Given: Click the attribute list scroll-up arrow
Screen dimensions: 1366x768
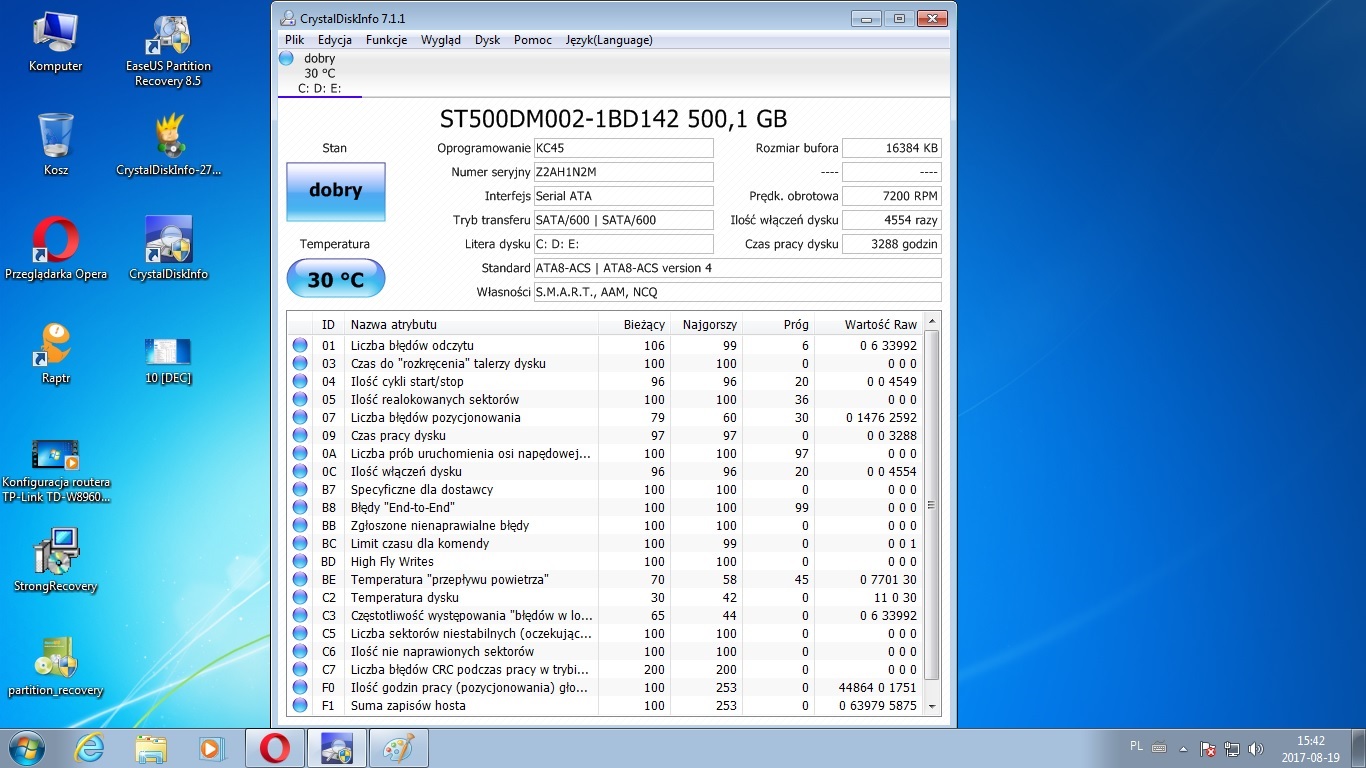Looking at the screenshot, I should (932, 322).
